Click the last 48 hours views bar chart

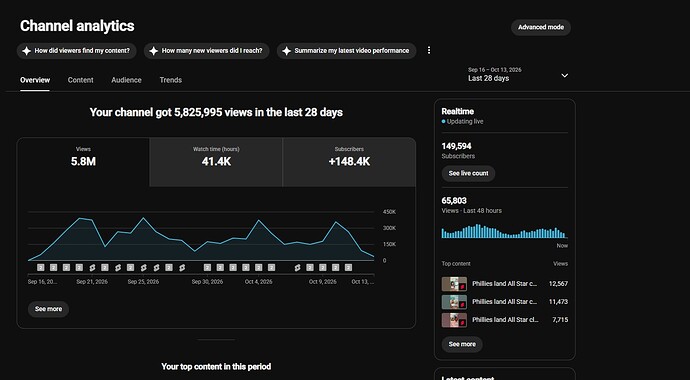coord(504,231)
